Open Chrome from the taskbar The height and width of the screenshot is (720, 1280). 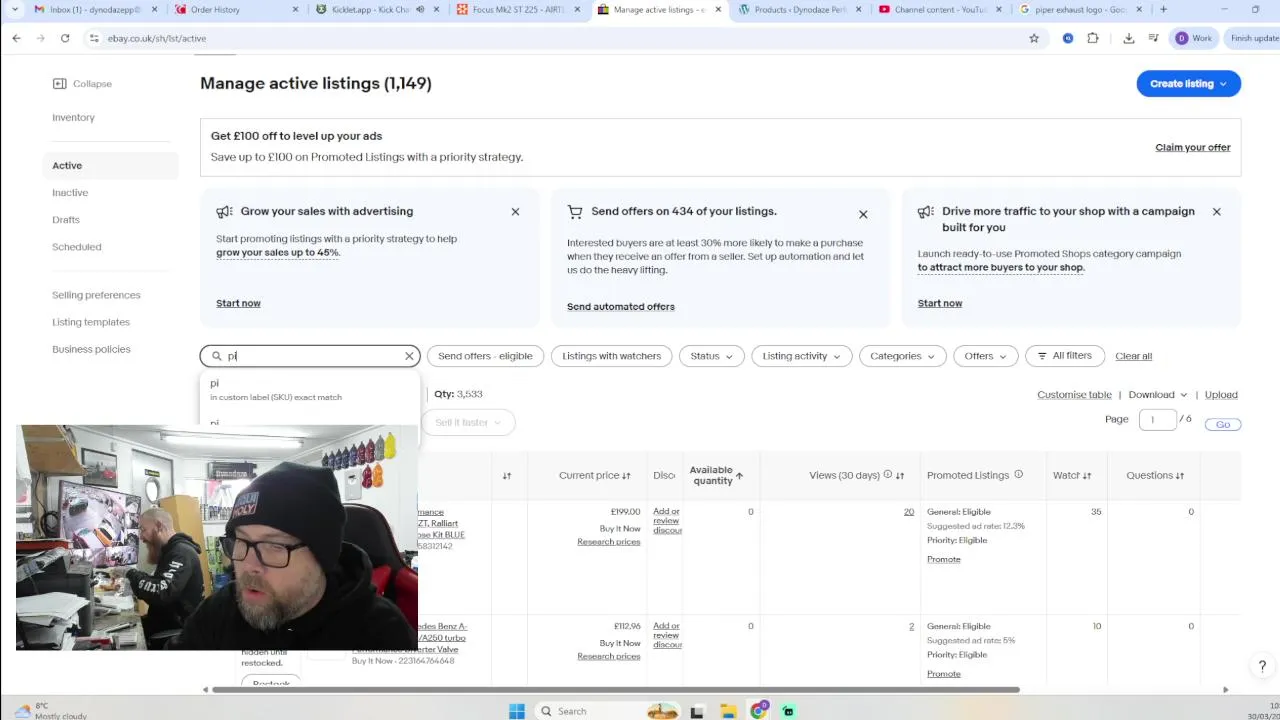pos(759,711)
